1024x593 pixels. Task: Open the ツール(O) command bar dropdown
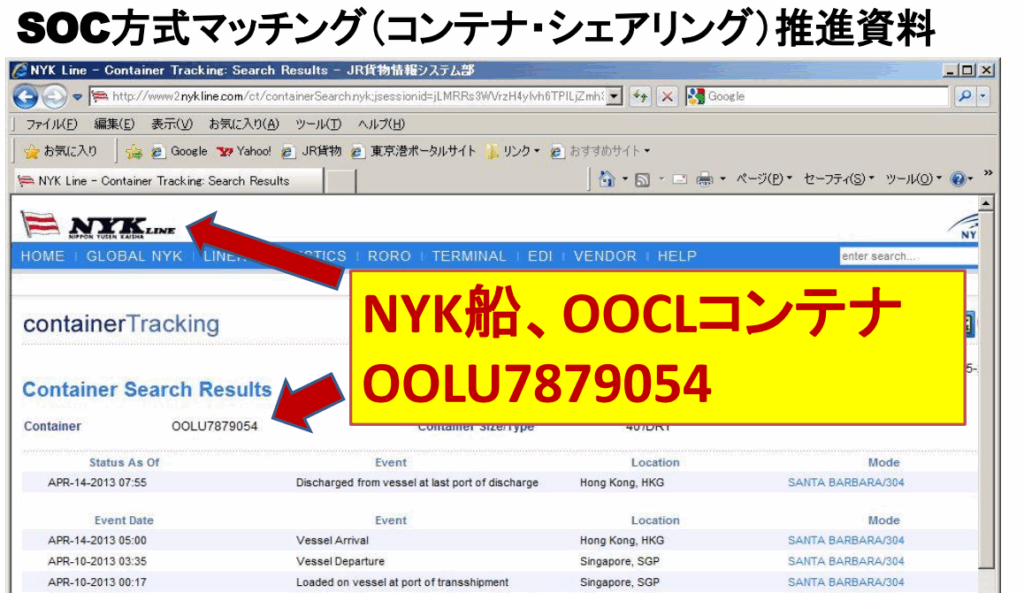[x=914, y=179]
